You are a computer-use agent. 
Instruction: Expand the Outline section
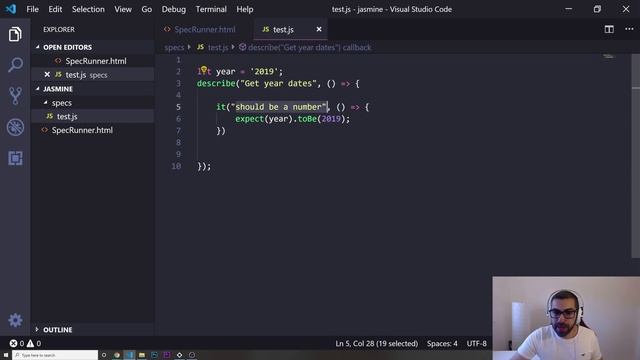pos(93,329)
